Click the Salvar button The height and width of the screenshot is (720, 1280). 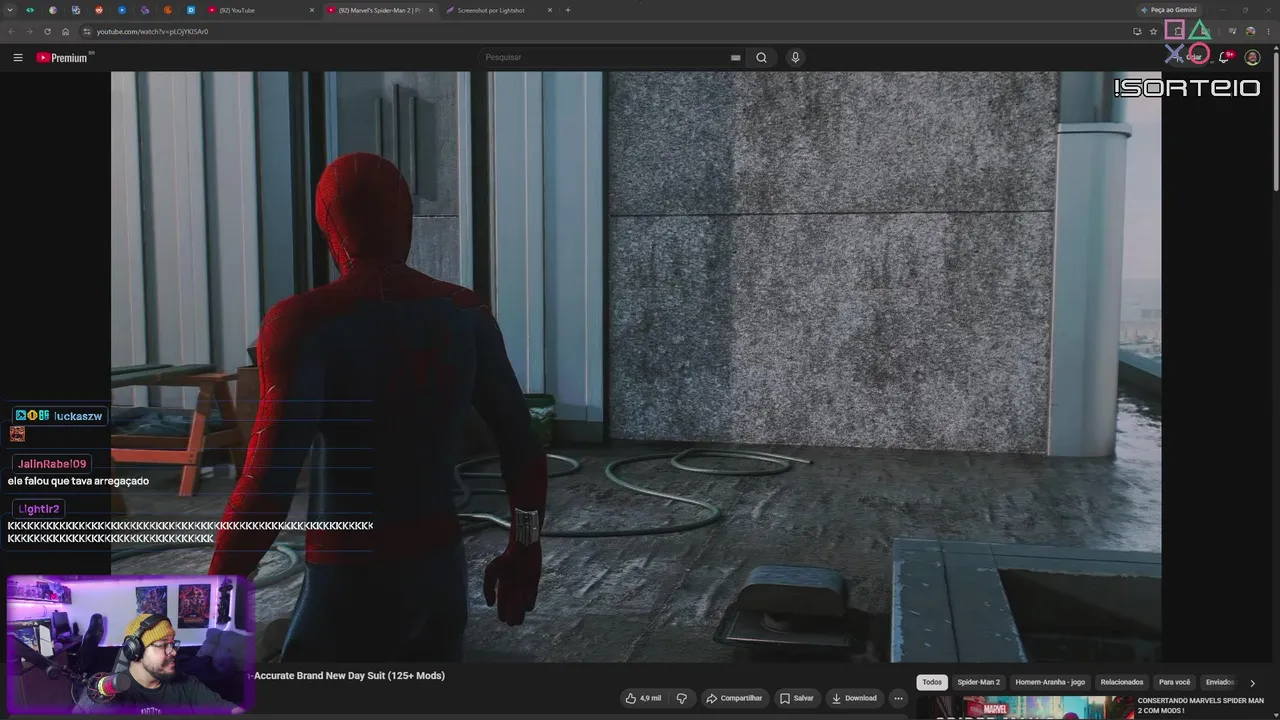(797, 698)
